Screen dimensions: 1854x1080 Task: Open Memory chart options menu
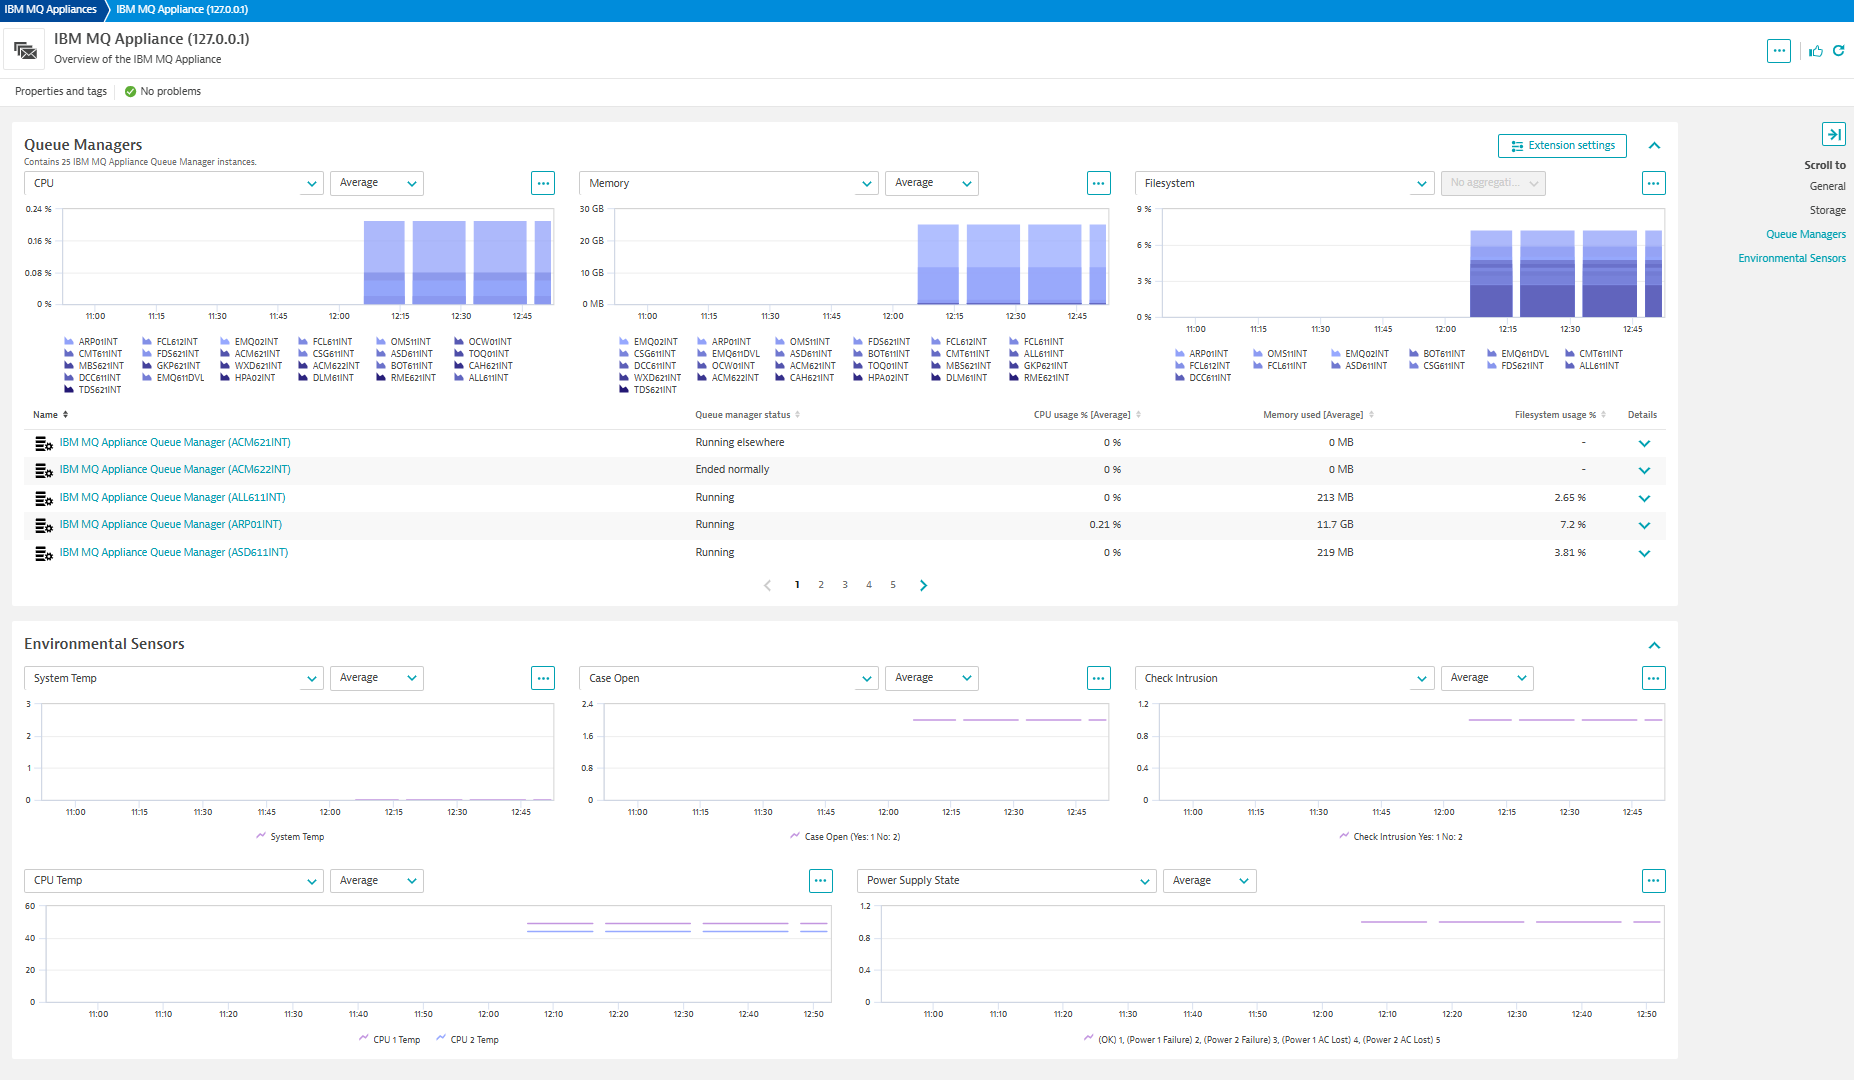[1099, 183]
